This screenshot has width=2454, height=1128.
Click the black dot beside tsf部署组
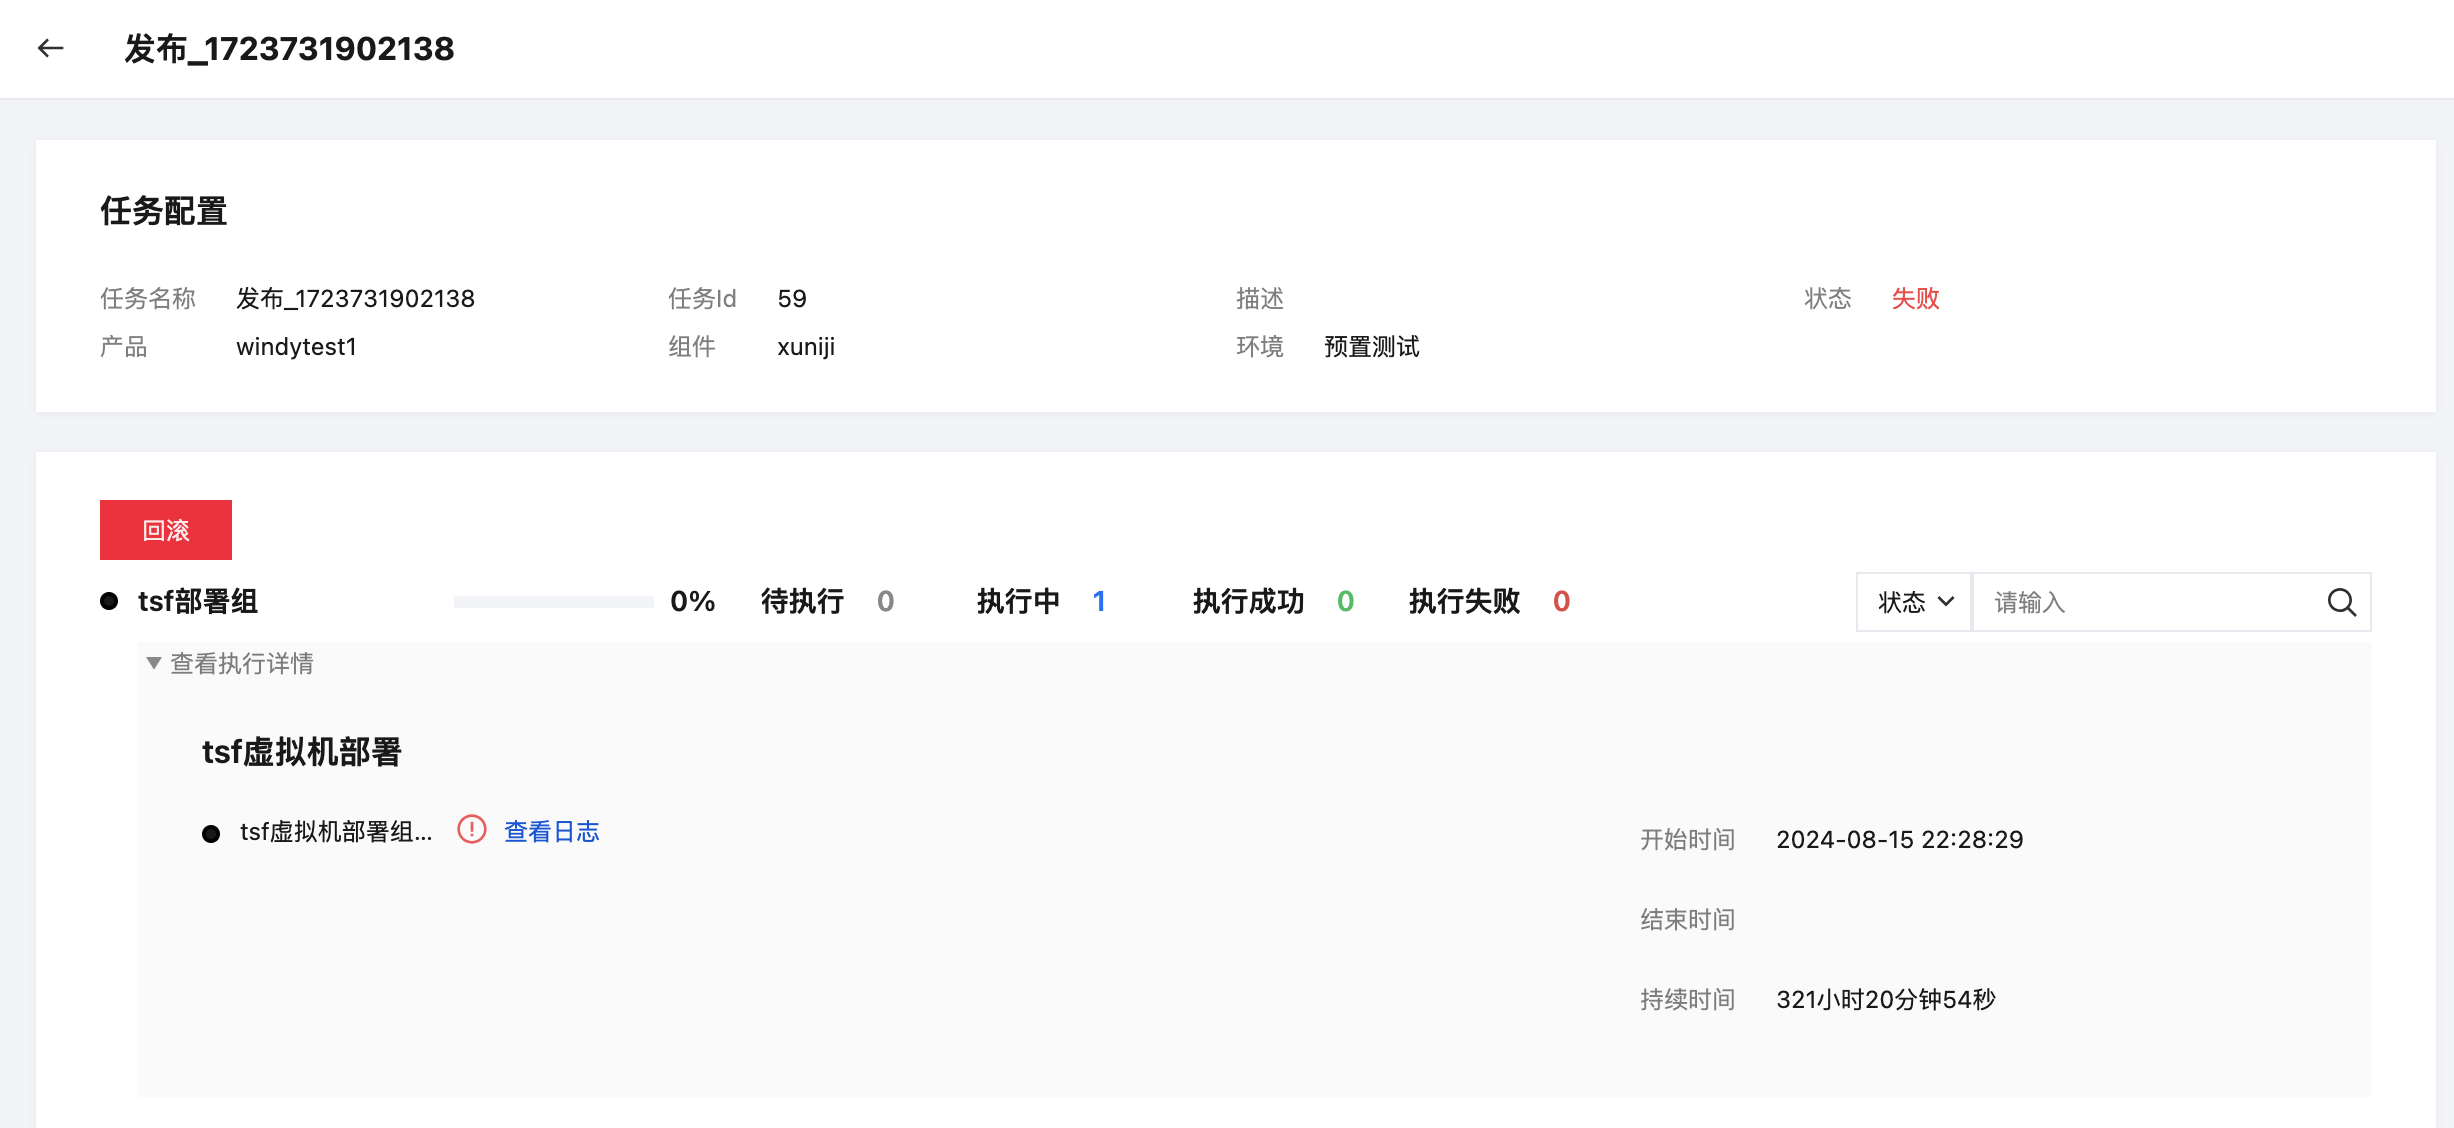coord(109,601)
